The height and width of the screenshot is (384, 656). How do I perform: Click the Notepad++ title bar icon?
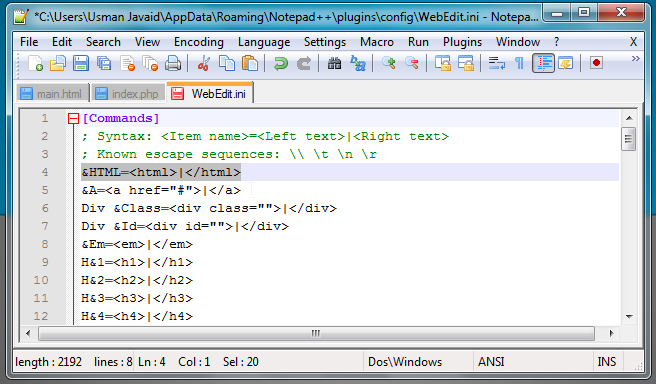point(21,17)
